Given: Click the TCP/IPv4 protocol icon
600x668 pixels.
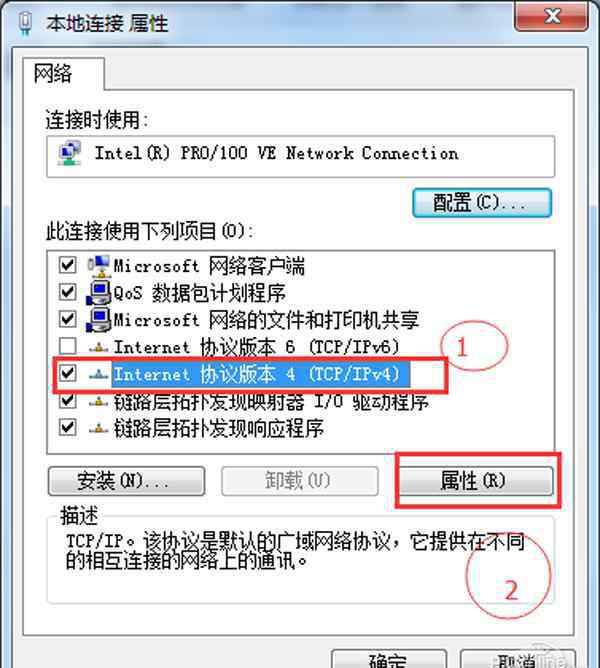Looking at the screenshot, I should [x=99, y=374].
